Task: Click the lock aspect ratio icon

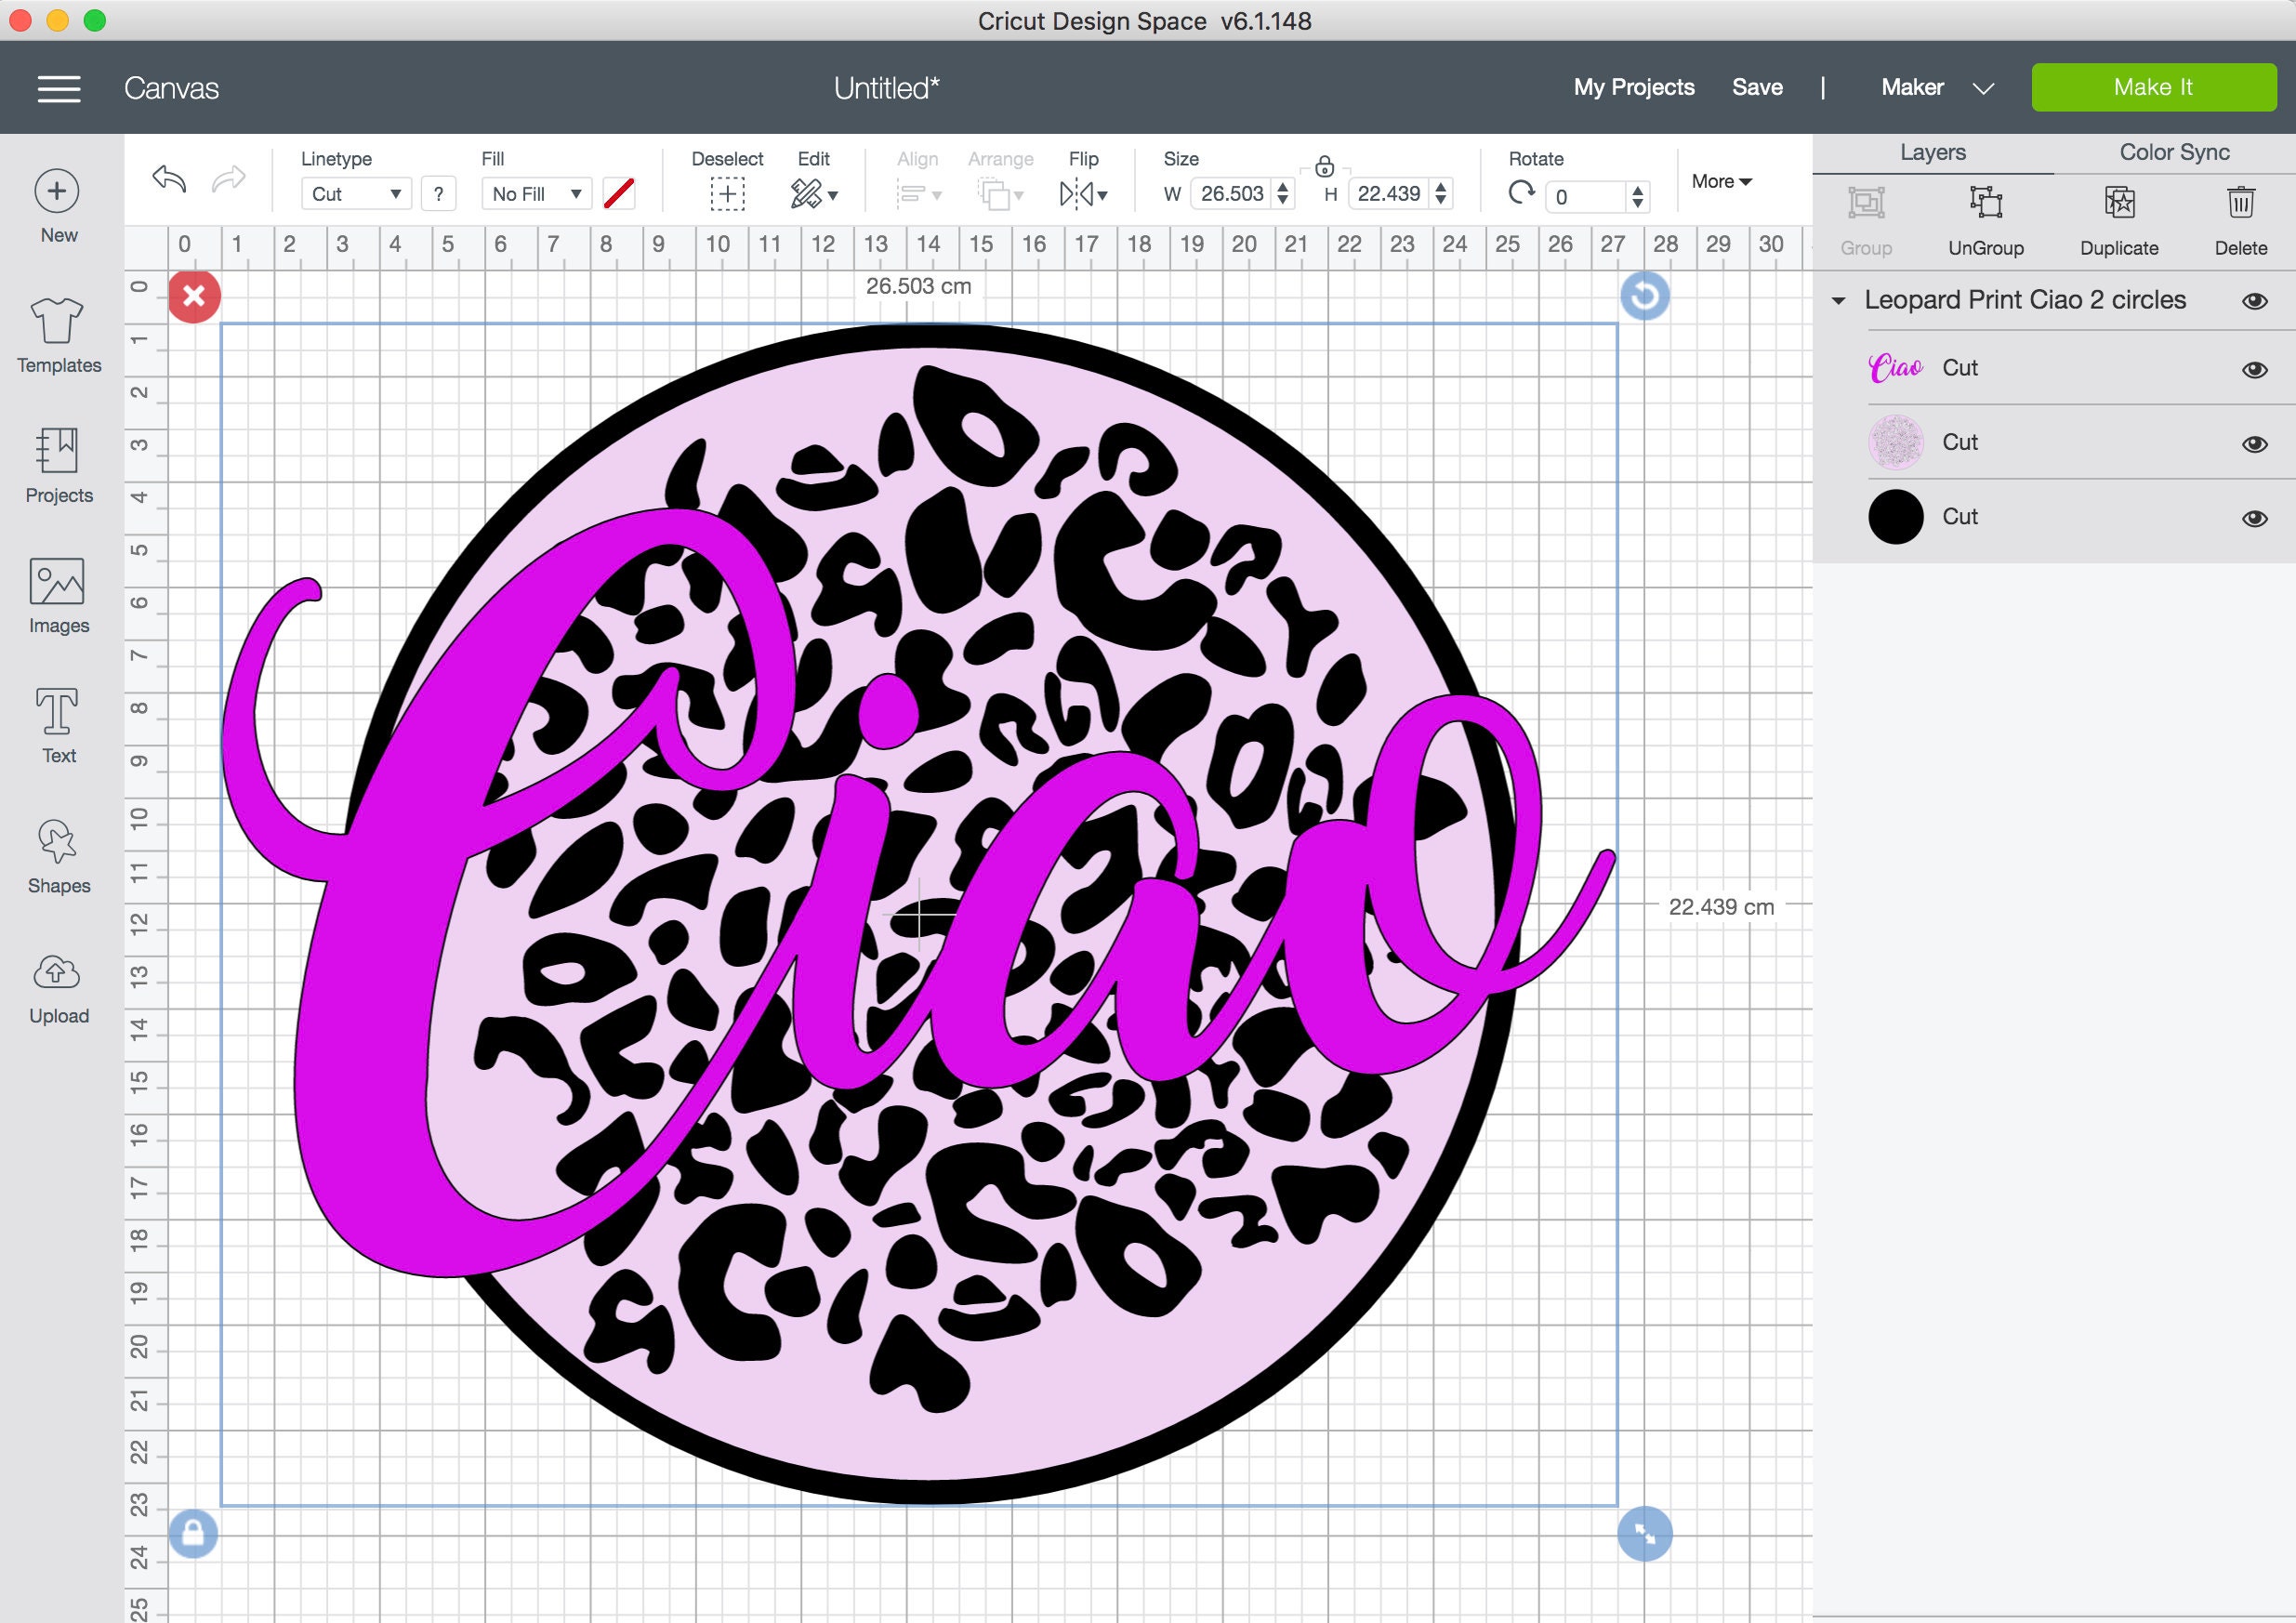Action: [1326, 168]
